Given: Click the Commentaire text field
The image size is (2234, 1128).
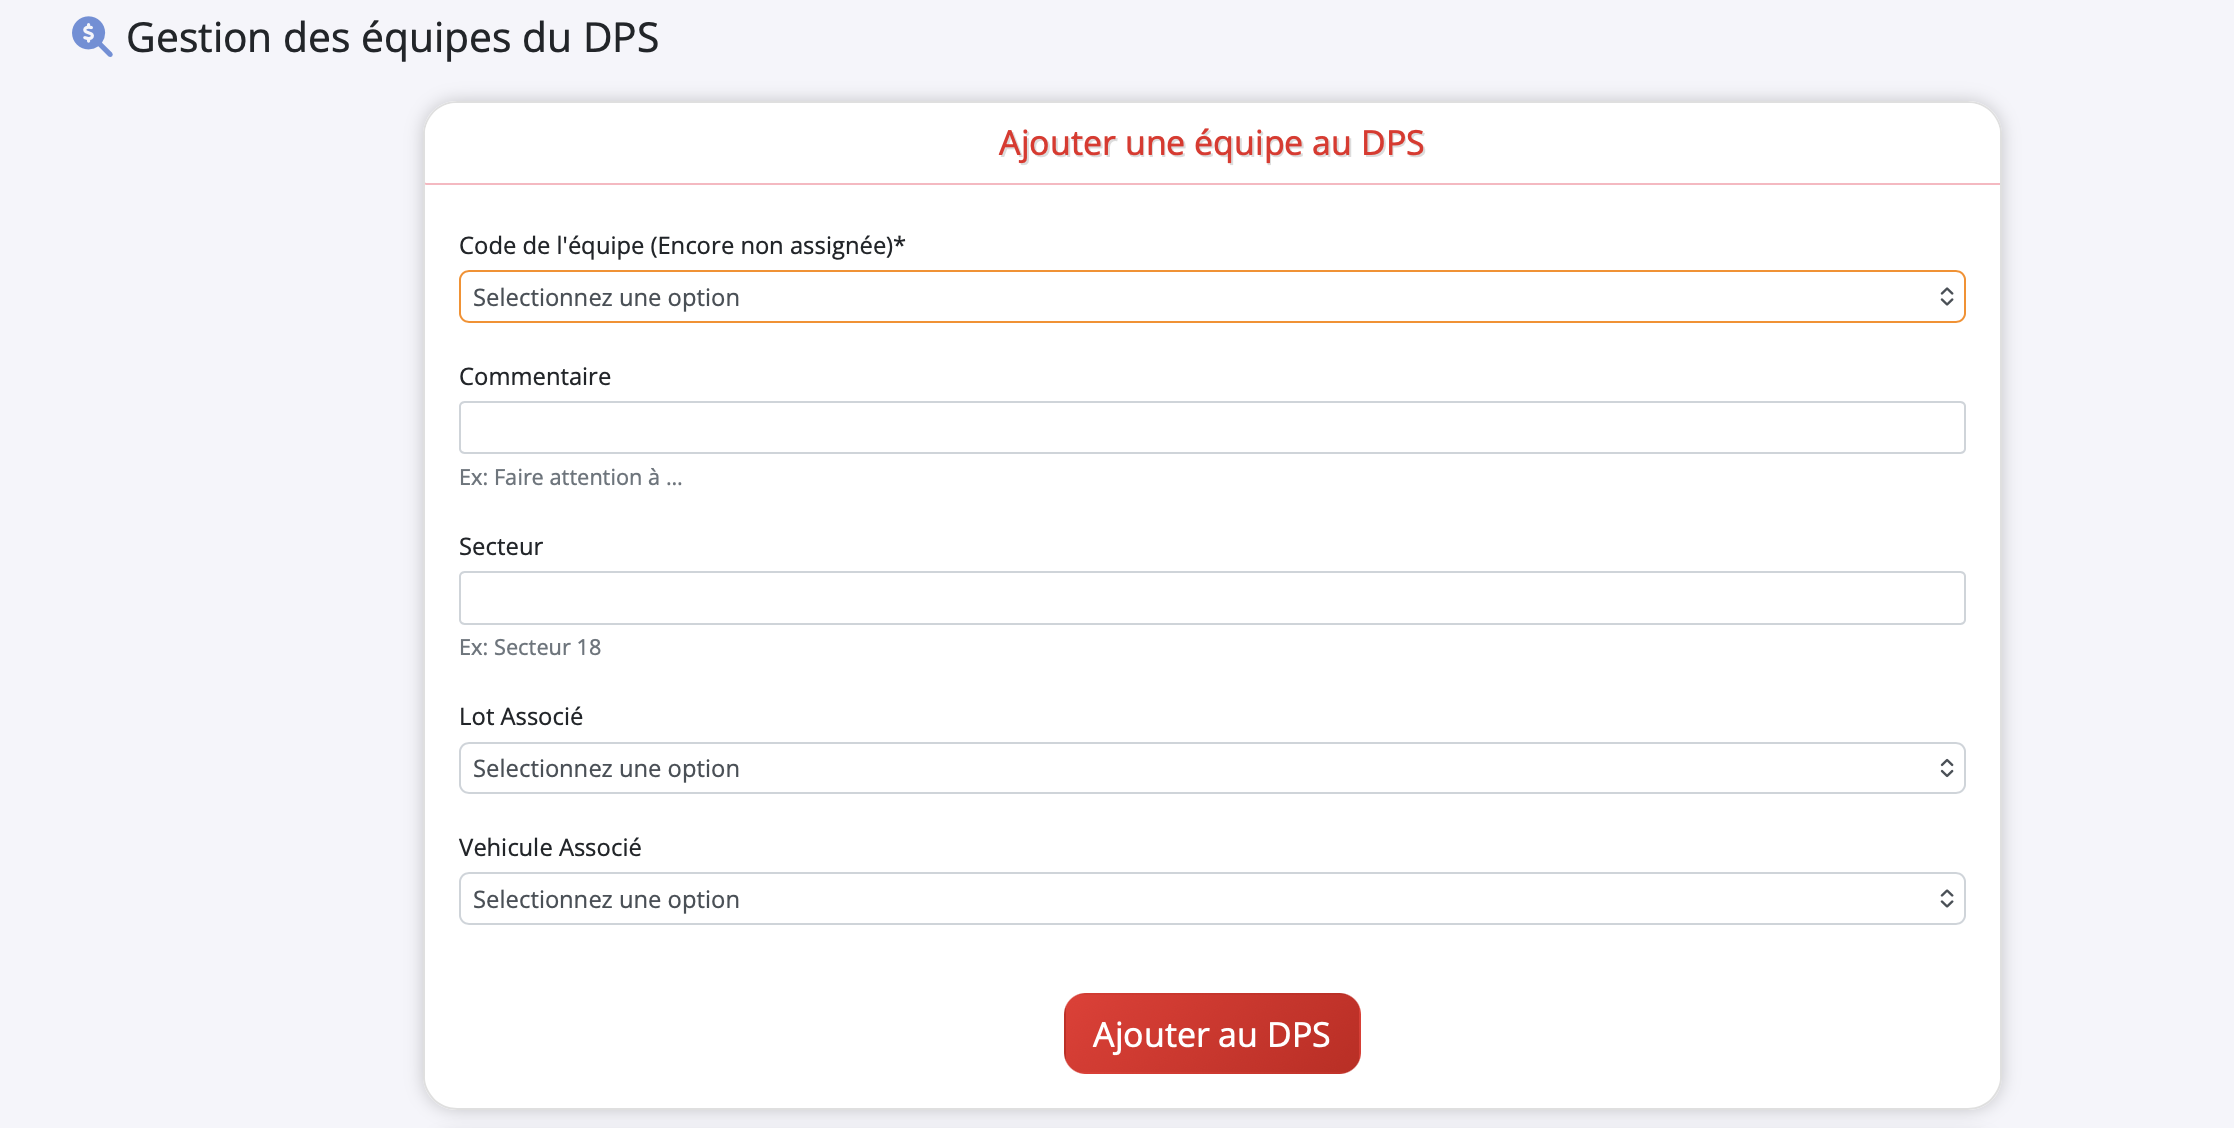Looking at the screenshot, I should 1211,428.
